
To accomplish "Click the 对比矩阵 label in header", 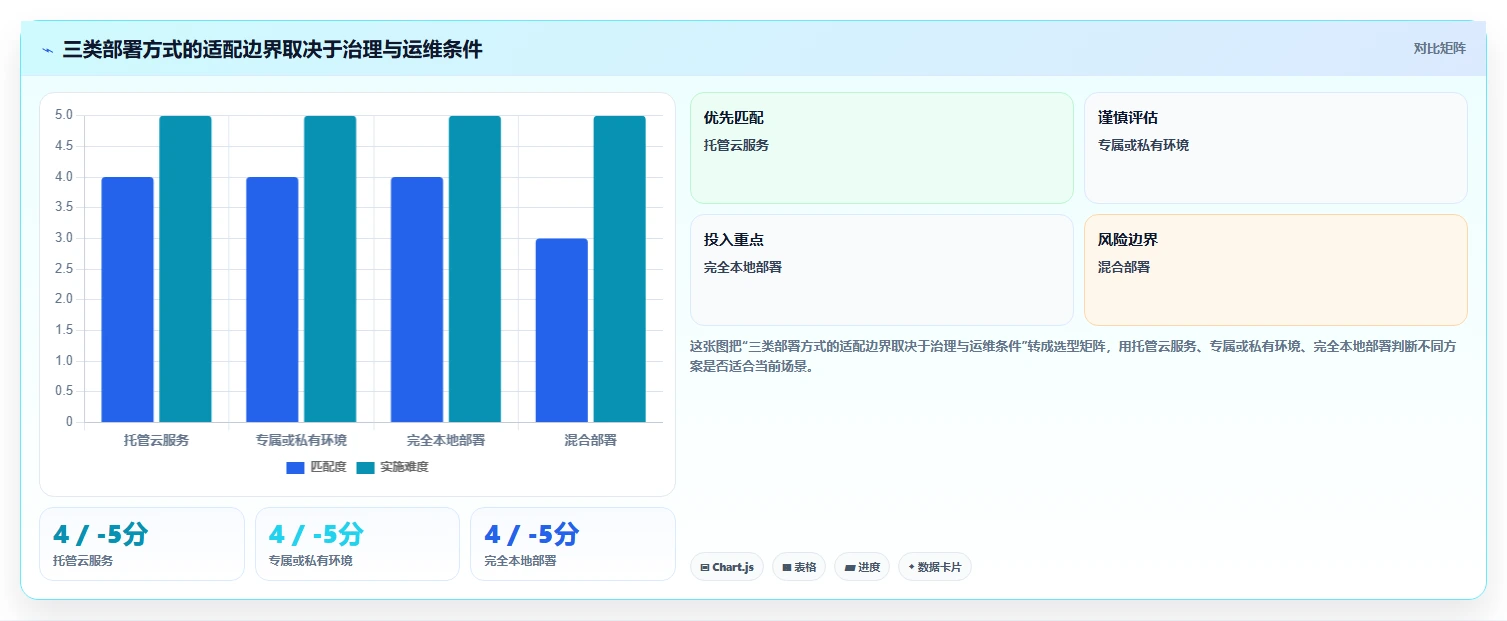I will 1440,48.
